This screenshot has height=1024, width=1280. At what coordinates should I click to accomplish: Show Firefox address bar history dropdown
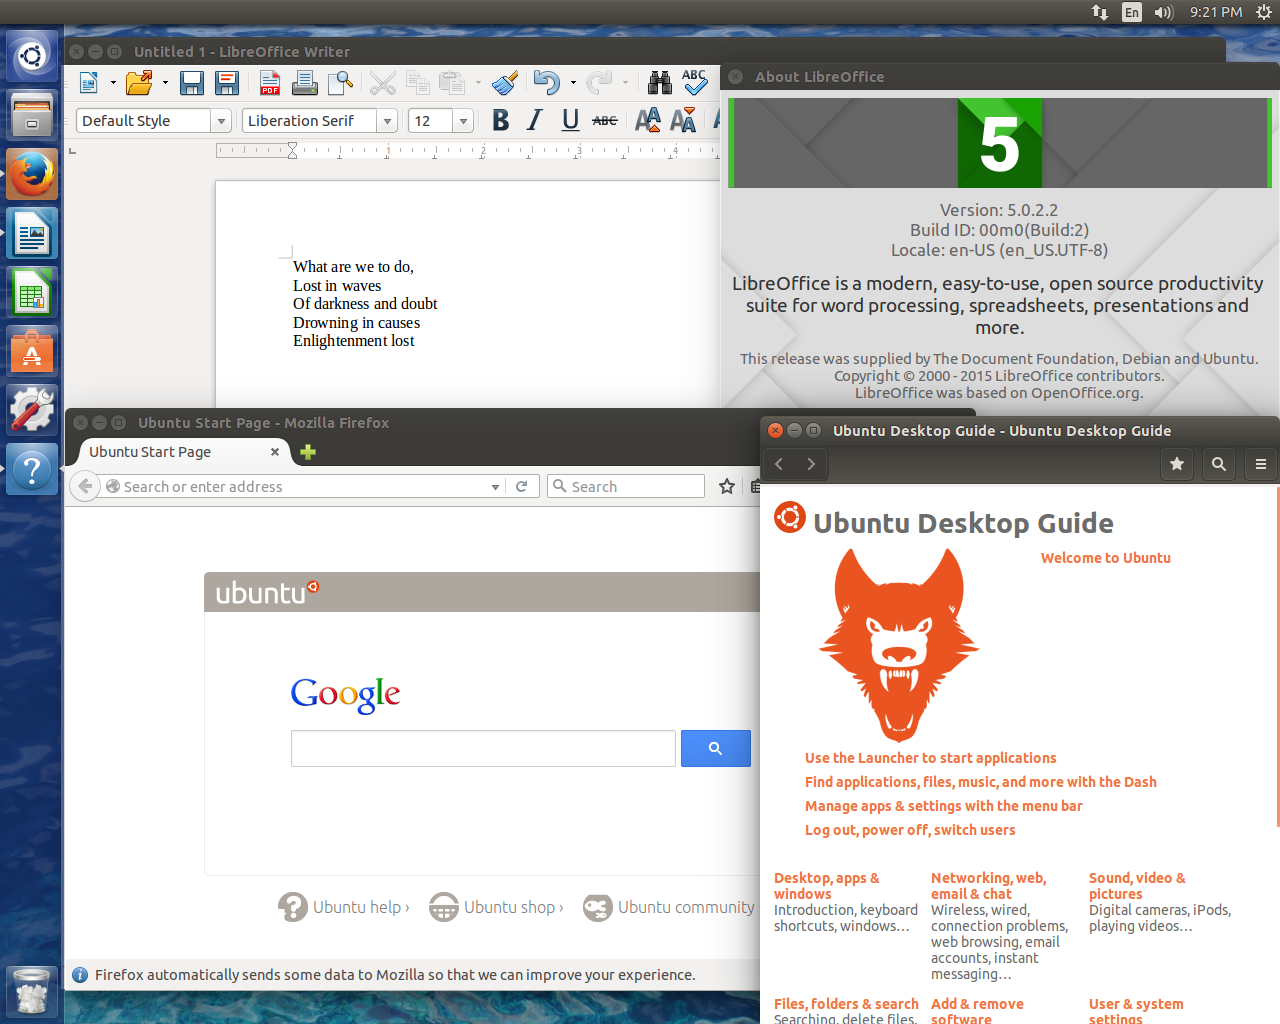(495, 487)
